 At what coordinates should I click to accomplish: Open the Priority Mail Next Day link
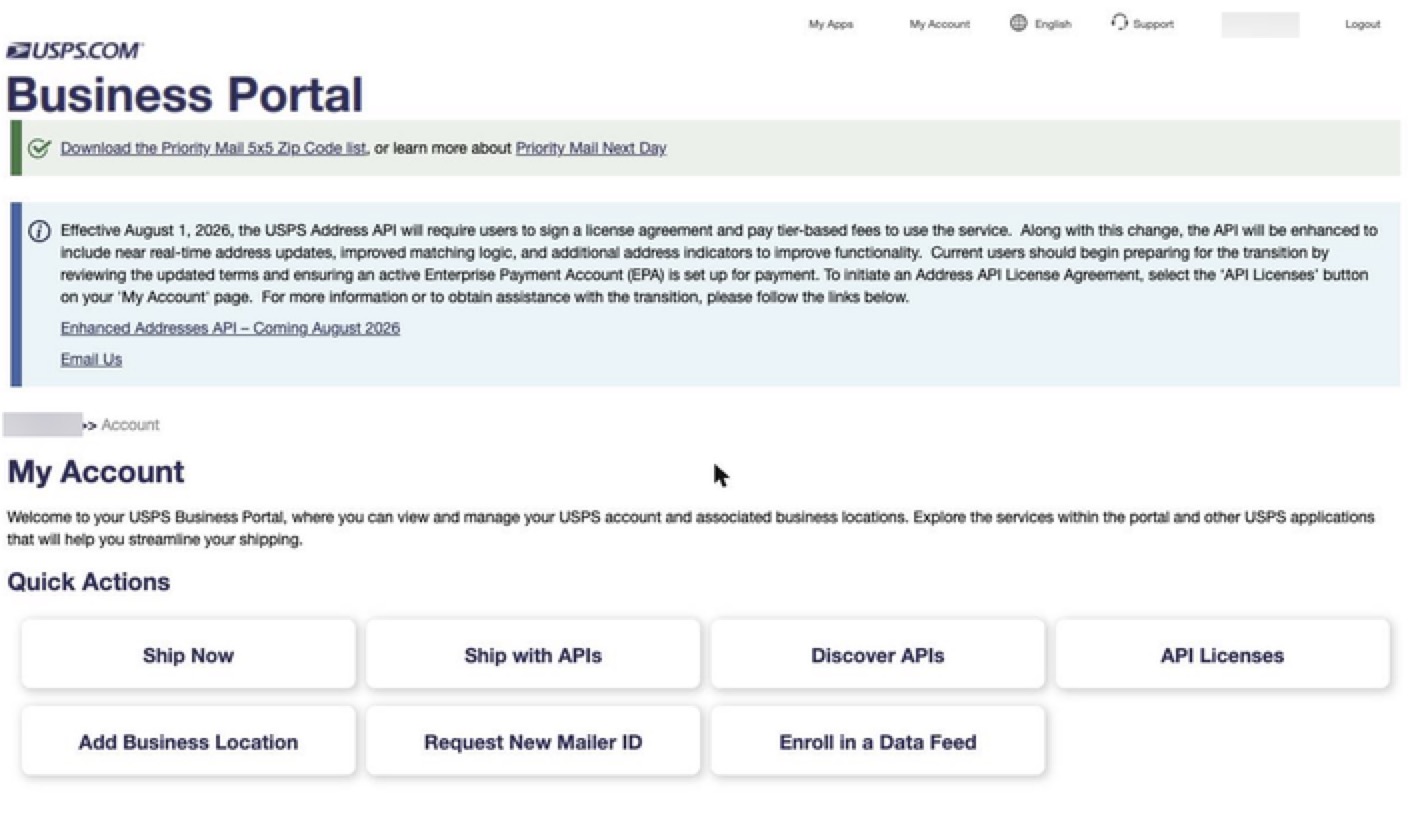[x=591, y=148]
